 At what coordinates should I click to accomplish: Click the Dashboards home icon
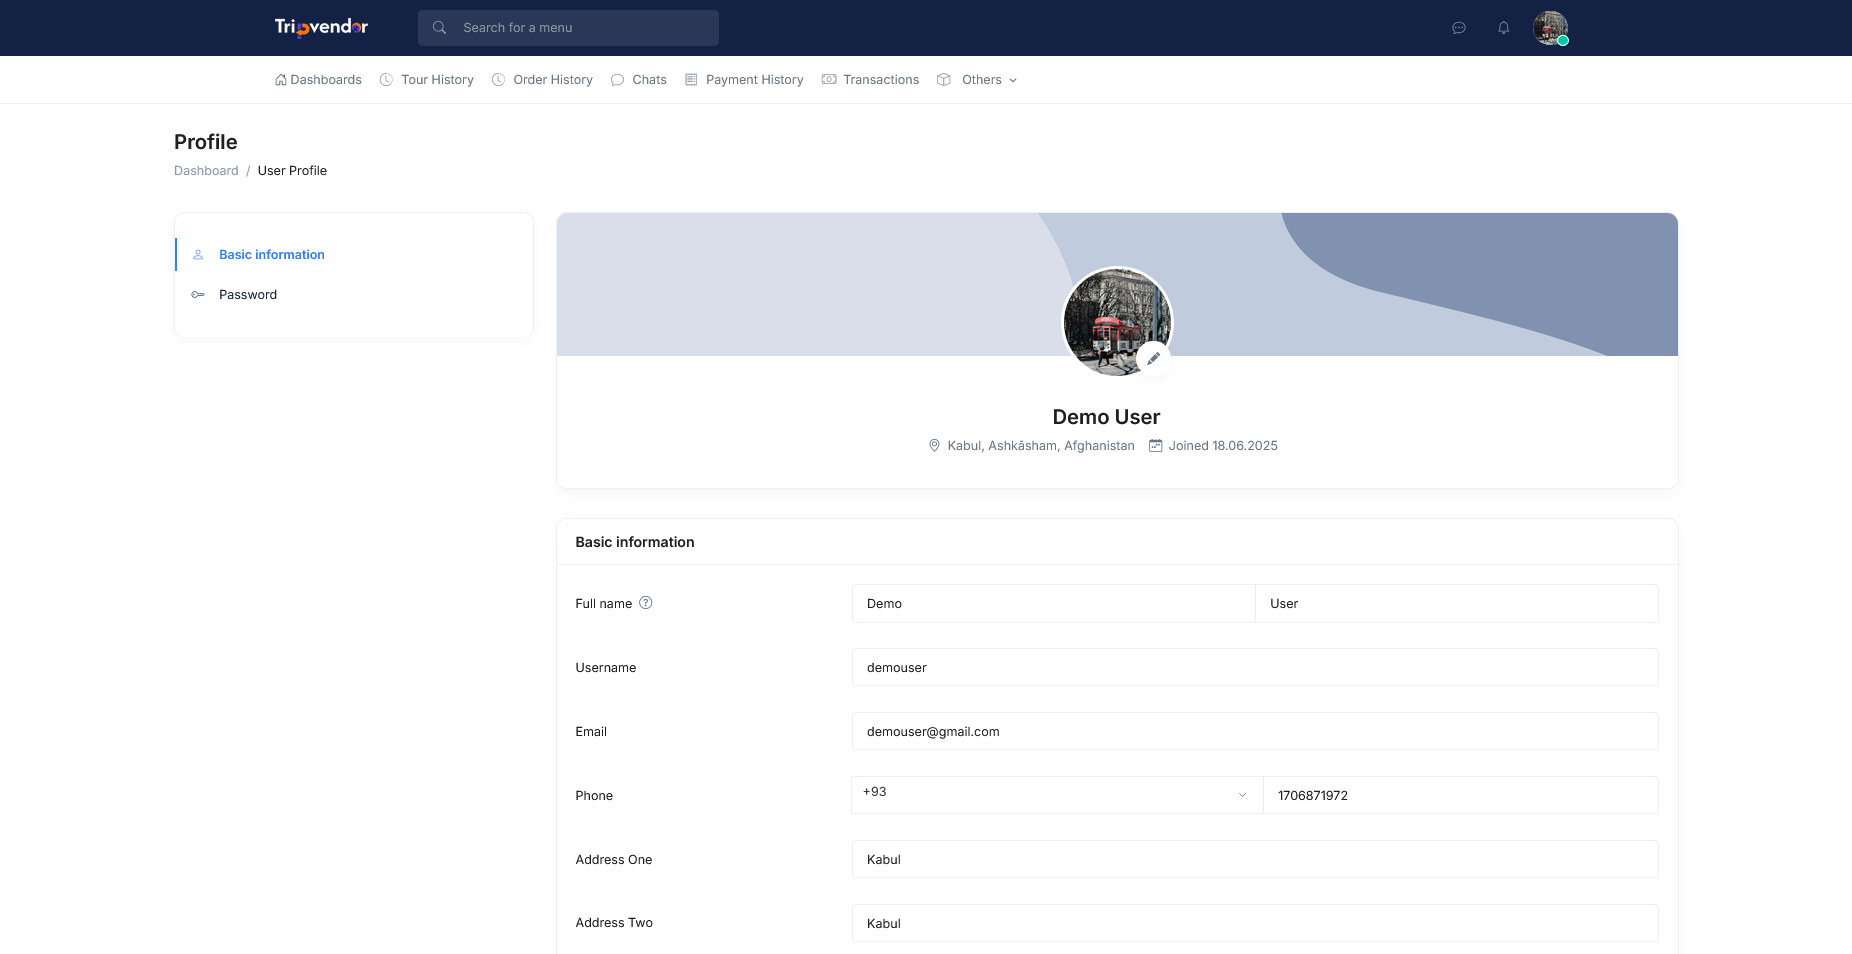click(x=281, y=80)
